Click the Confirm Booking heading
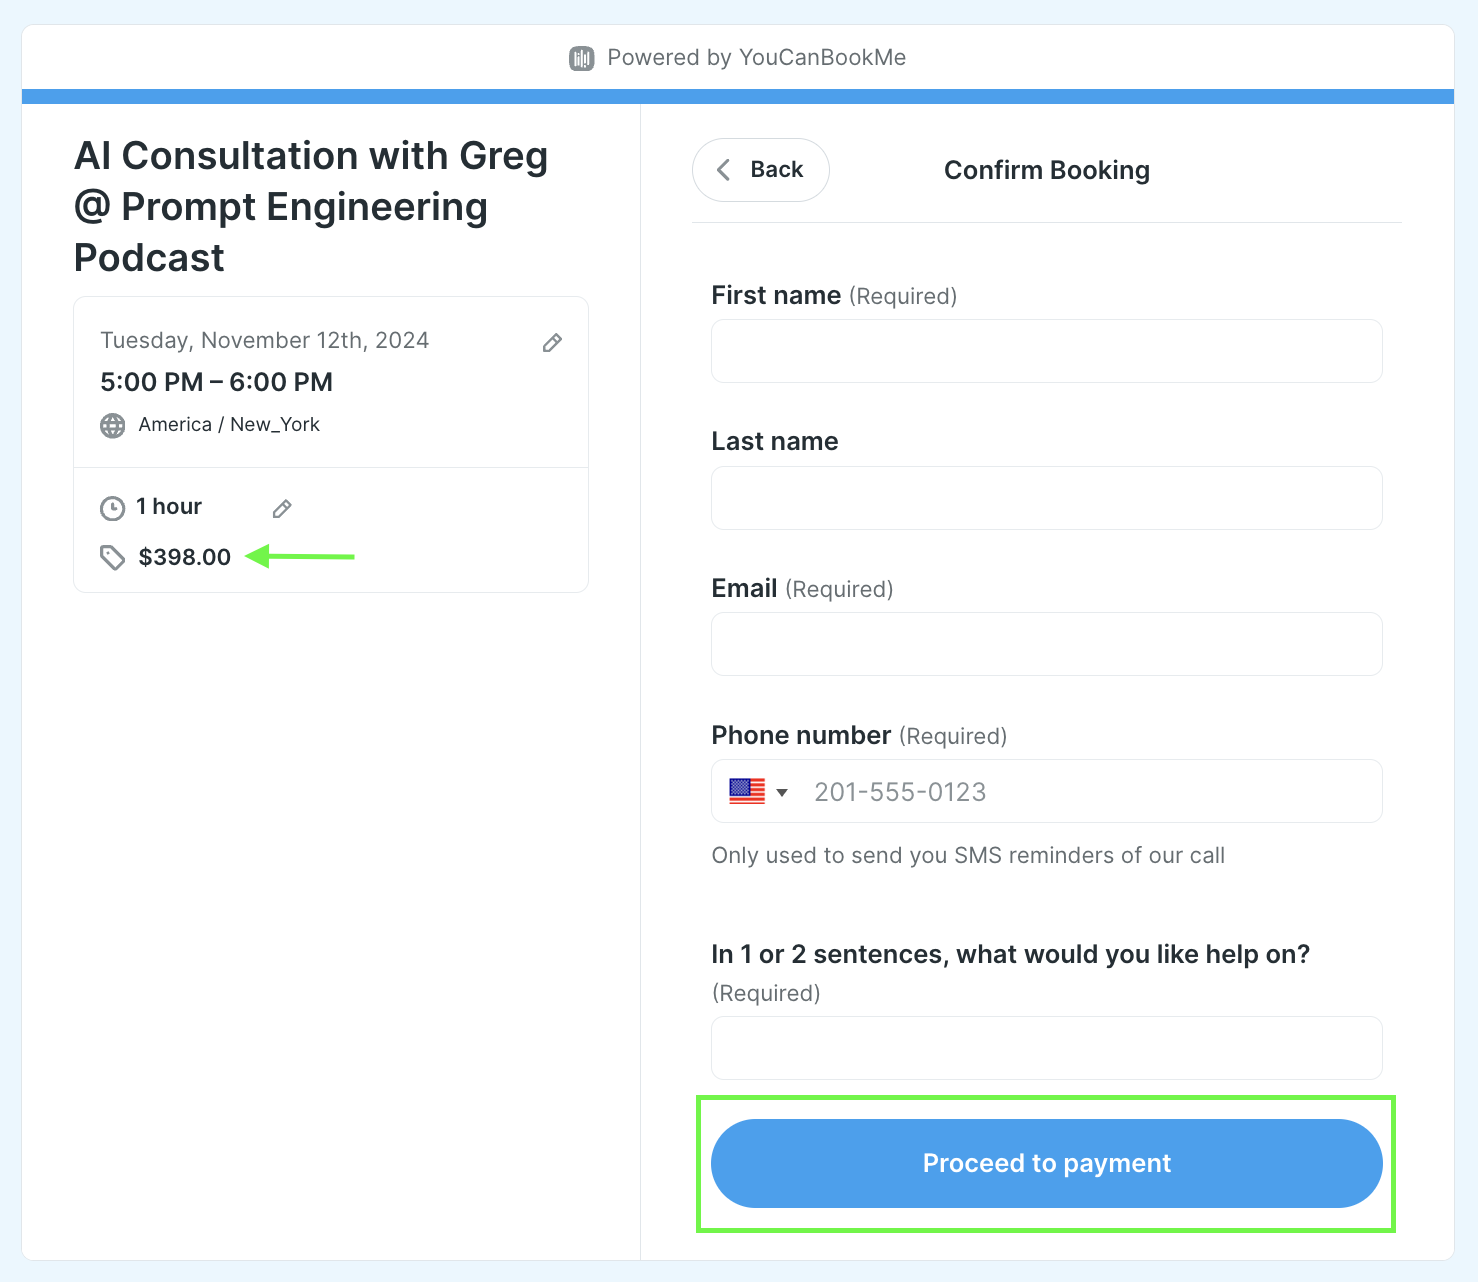Viewport: 1478px width, 1282px height. [x=1046, y=170]
